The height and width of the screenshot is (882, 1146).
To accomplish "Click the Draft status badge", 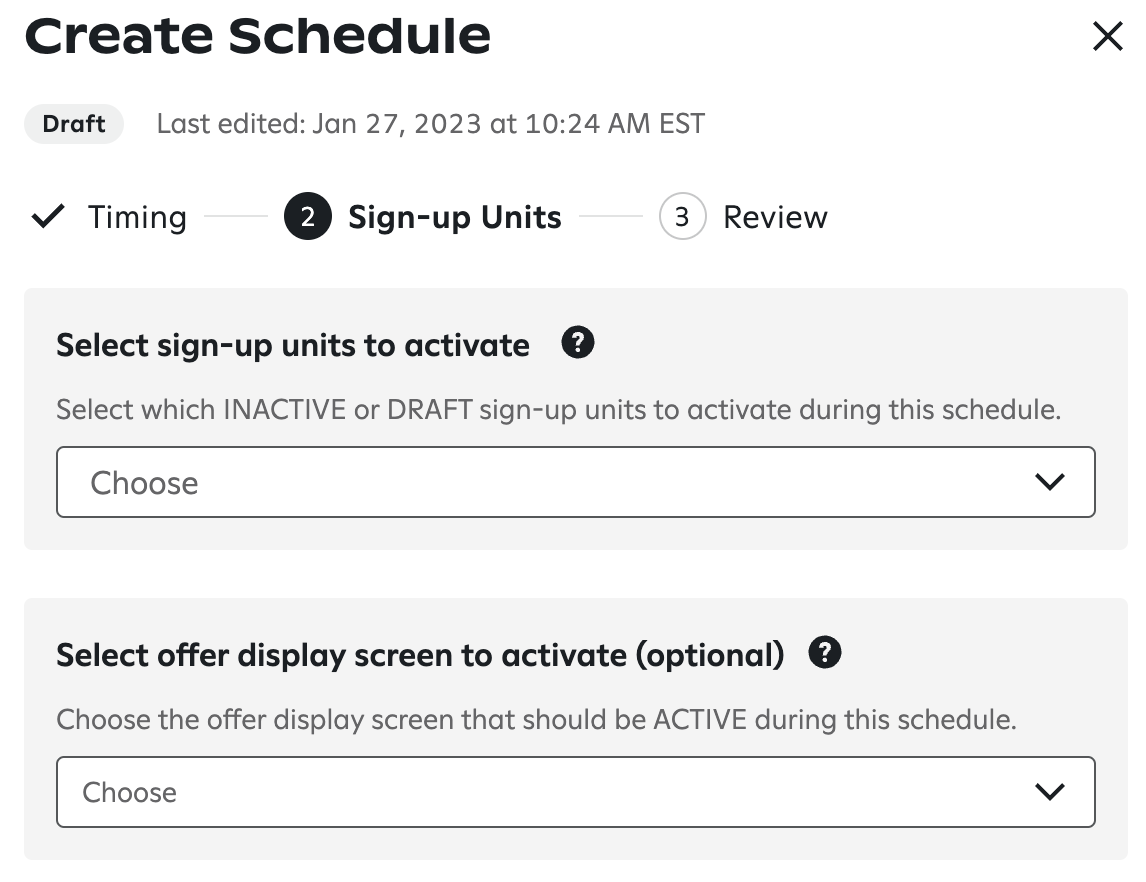I will coord(74,124).
